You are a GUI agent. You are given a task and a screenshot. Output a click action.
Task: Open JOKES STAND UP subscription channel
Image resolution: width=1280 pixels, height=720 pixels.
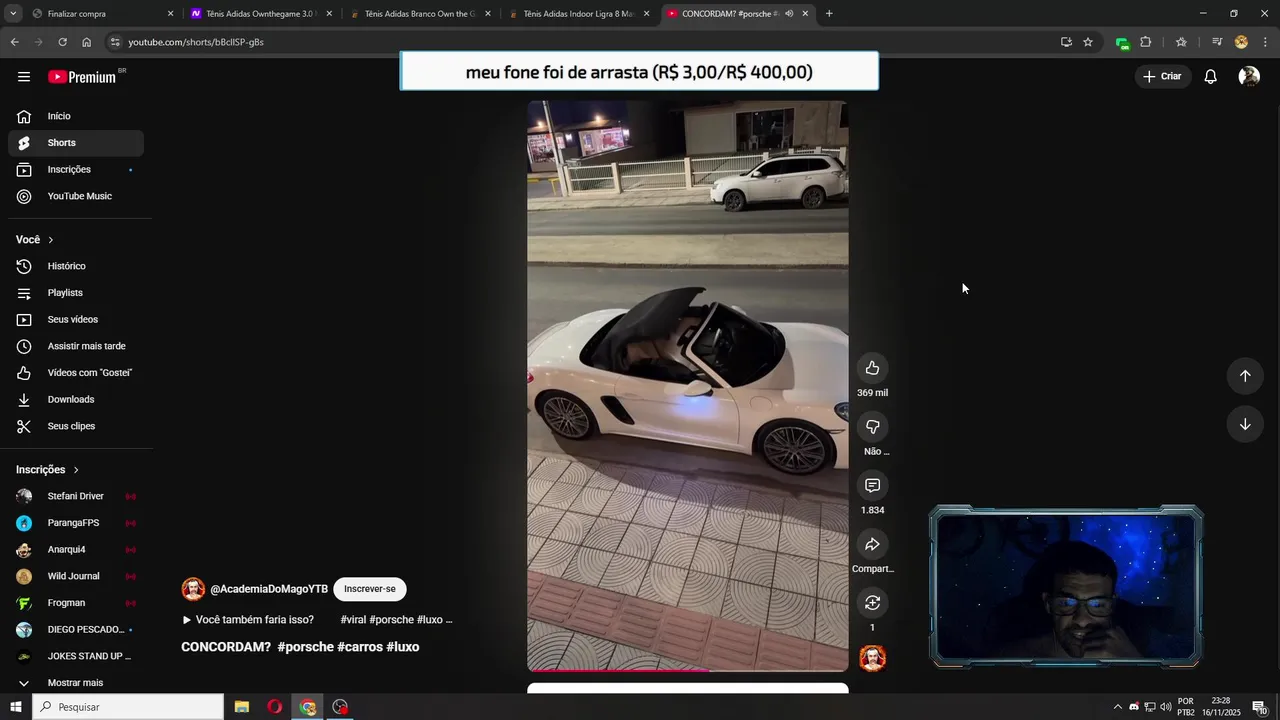pos(76,656)
